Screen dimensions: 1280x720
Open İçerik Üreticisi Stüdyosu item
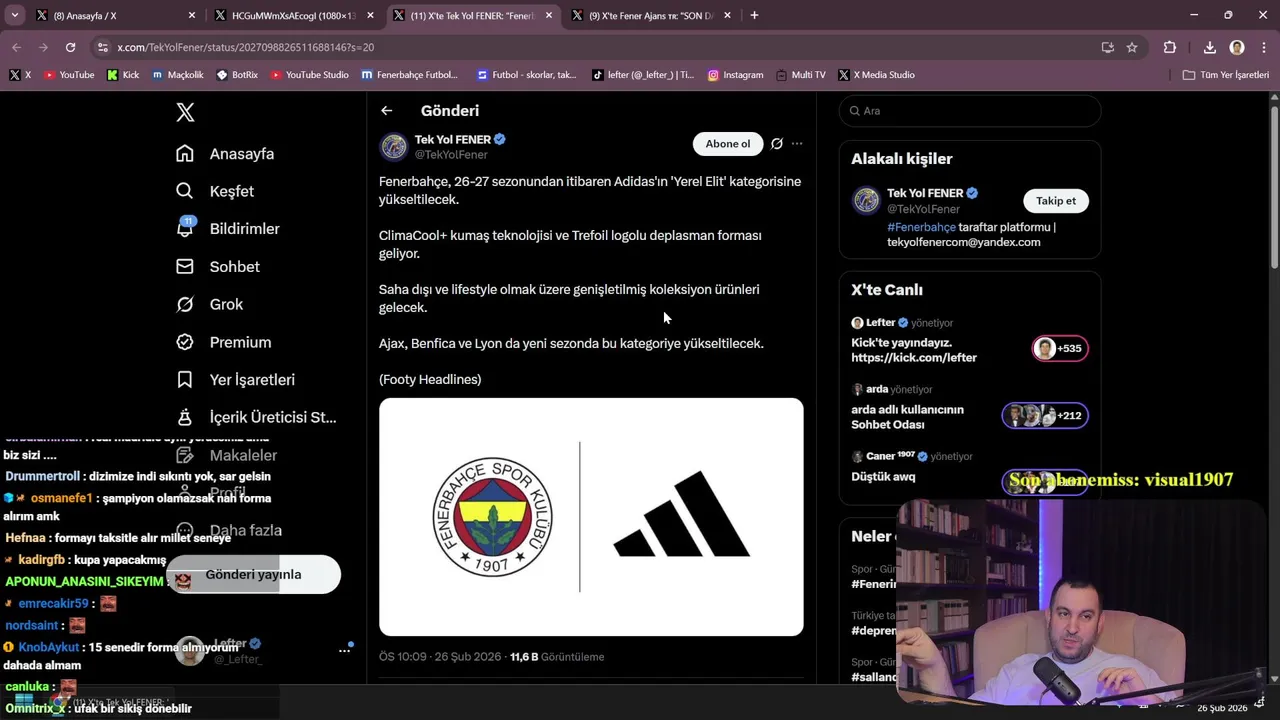256,417
